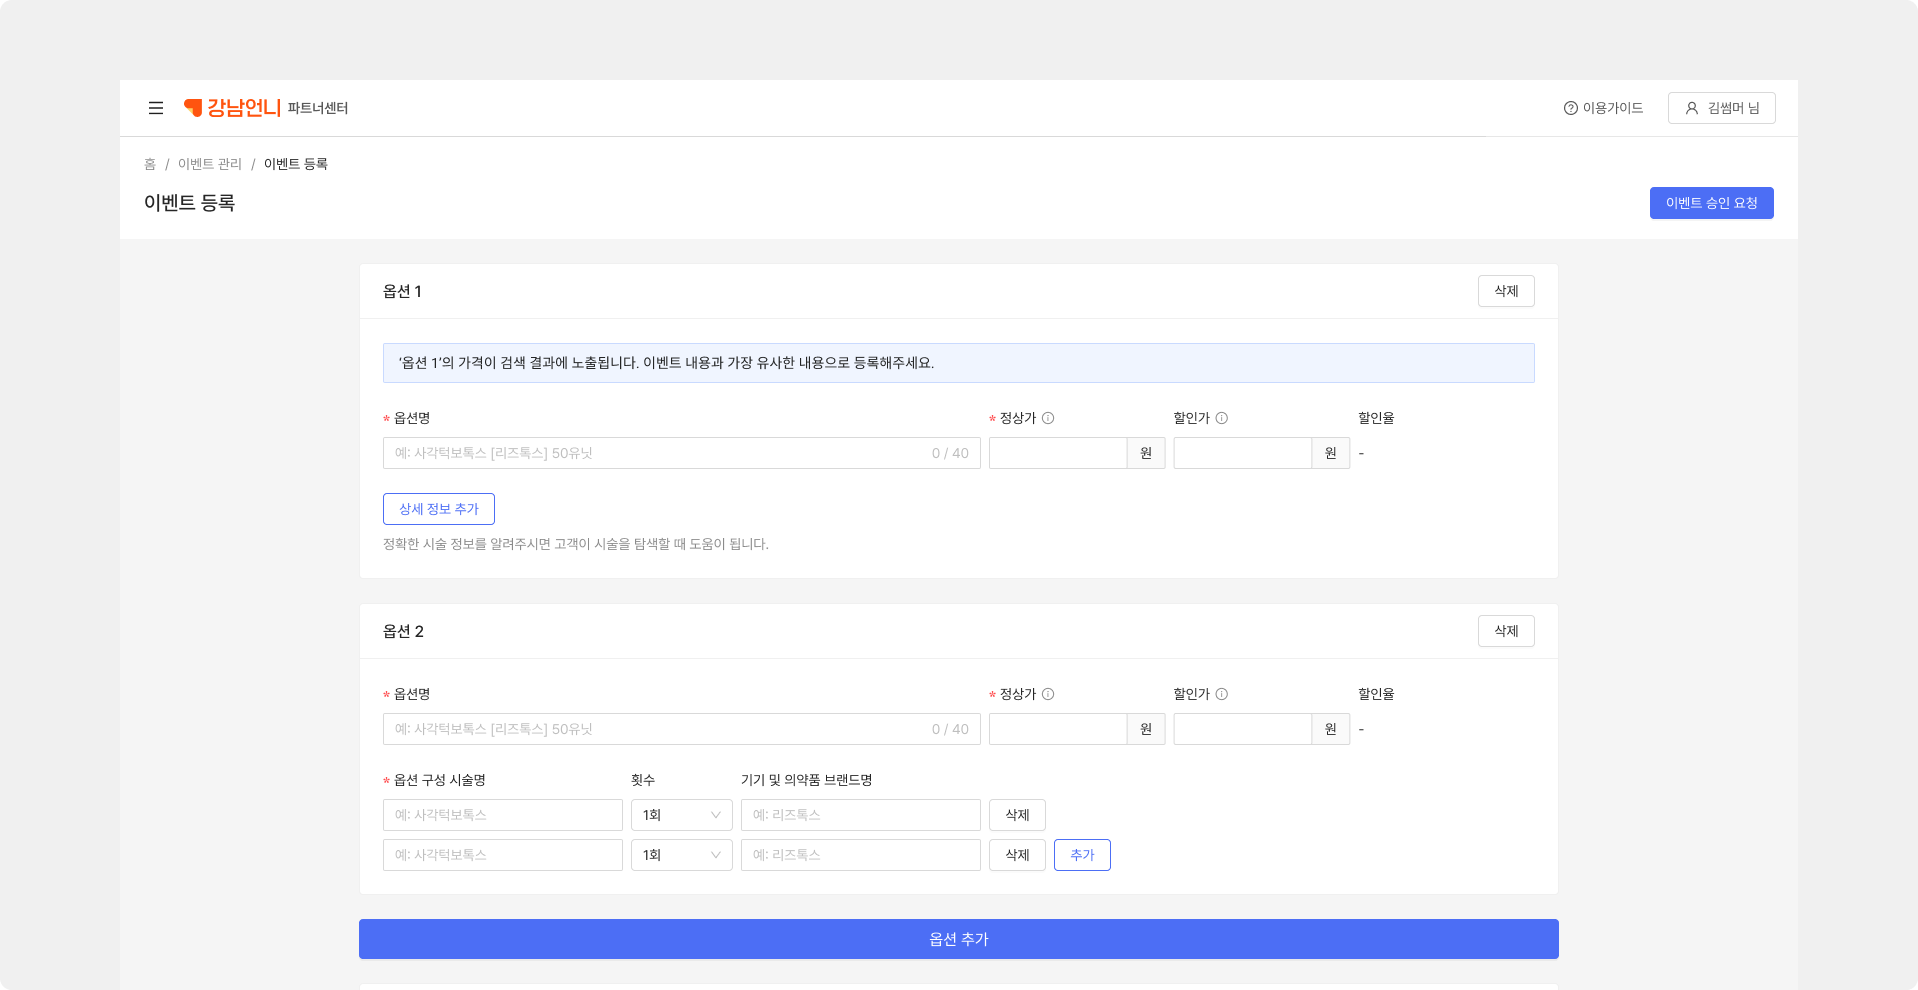Click the 강남언니 logo
This screenshot has height=990, width=1918.
(x=232, y=108)
